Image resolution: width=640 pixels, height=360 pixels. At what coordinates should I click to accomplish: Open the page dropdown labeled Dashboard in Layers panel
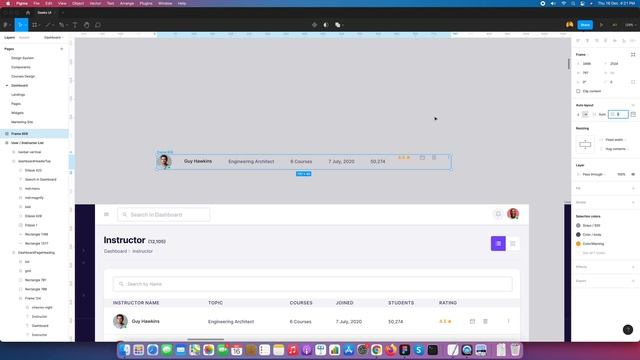(53, 38)
